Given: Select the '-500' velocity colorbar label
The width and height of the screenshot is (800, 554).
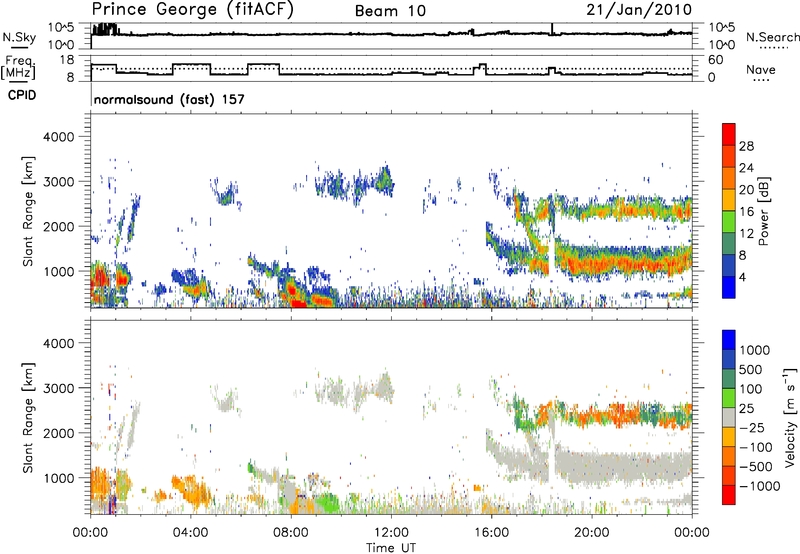Looking at the screenshot, I should (x=755, y=466).
